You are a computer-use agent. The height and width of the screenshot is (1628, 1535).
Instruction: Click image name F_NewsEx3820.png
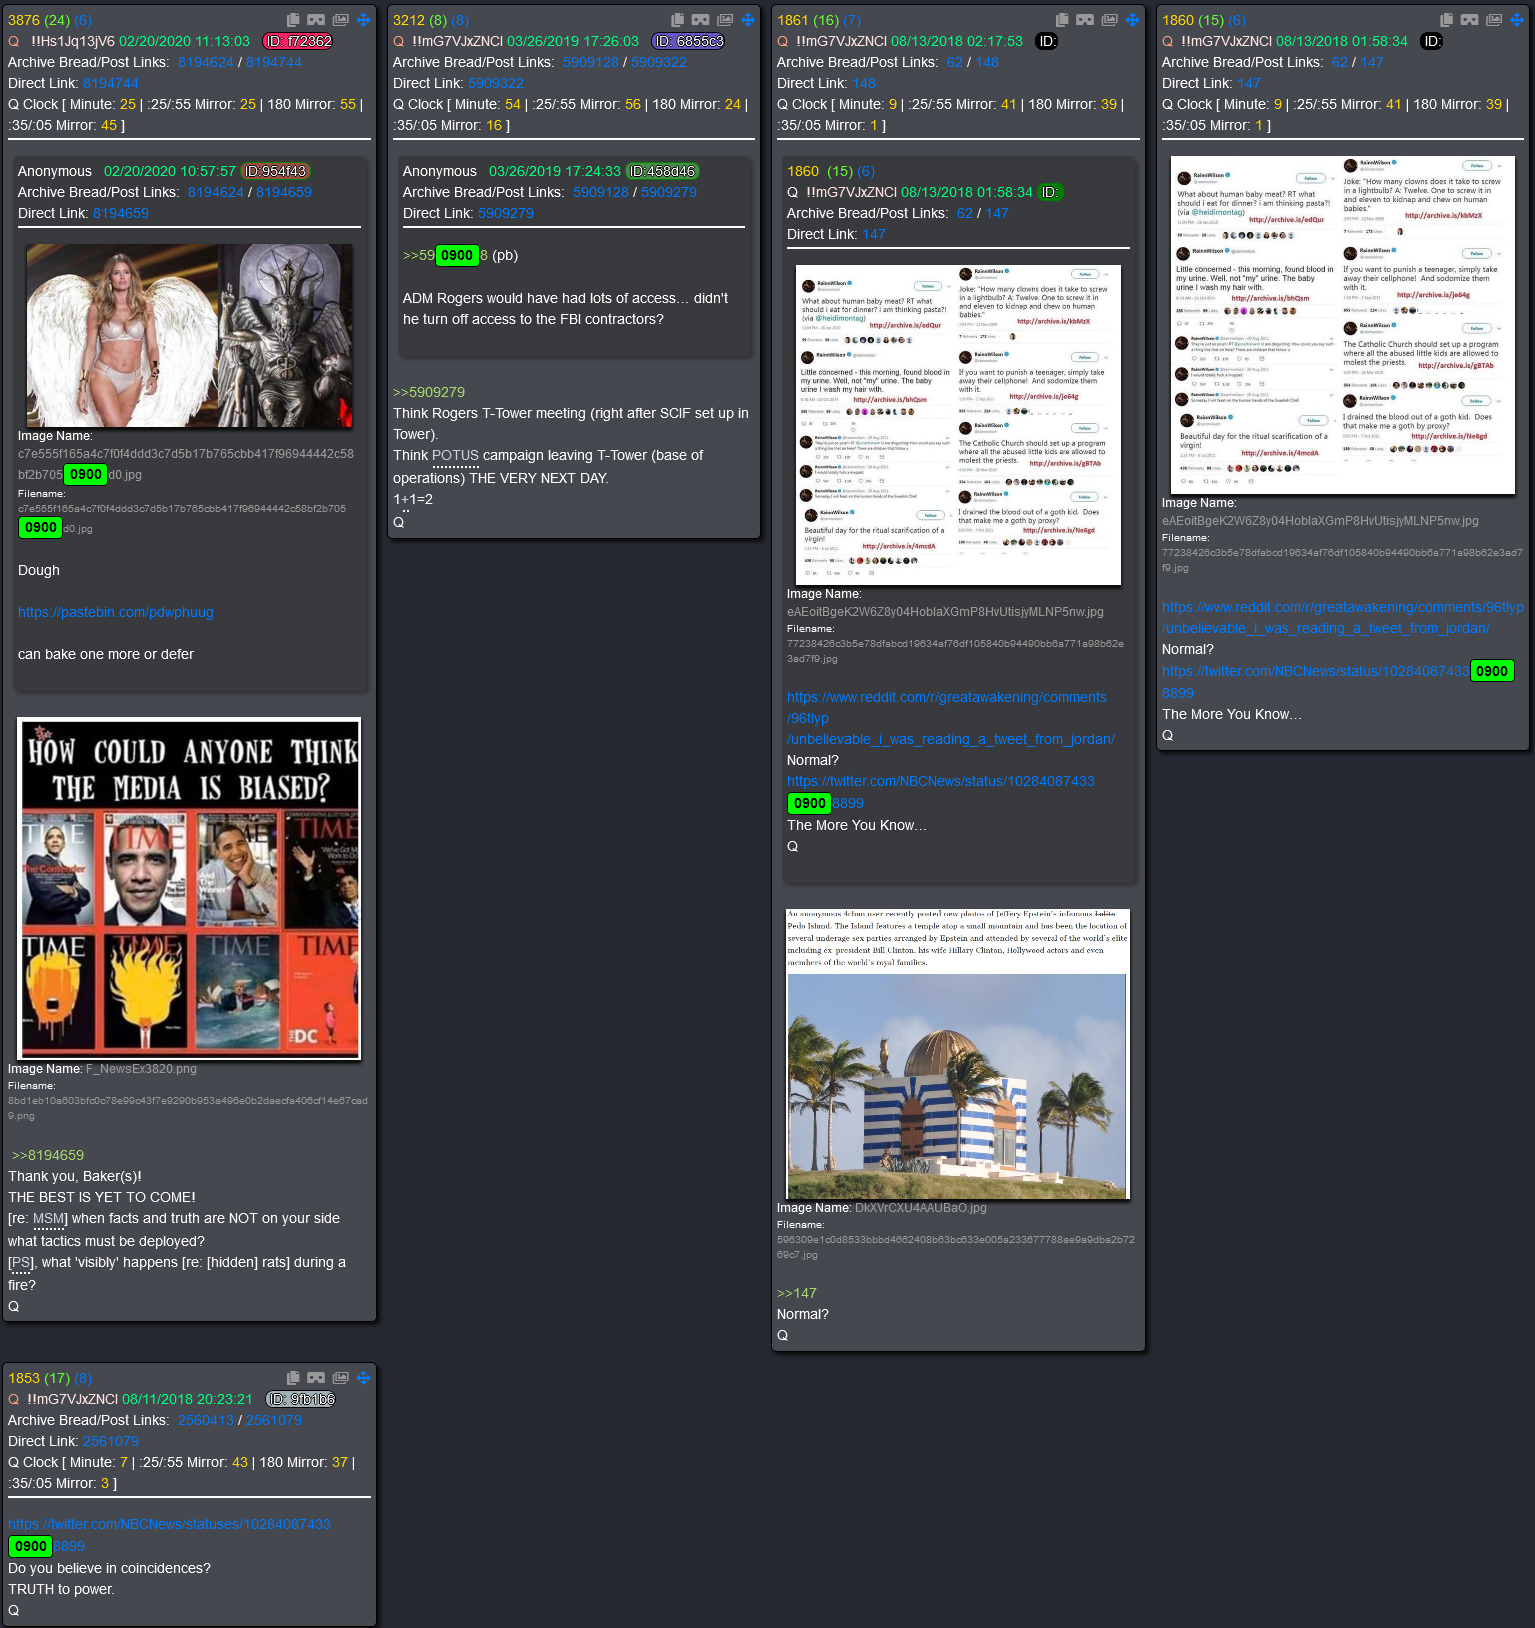point(141,1069)
